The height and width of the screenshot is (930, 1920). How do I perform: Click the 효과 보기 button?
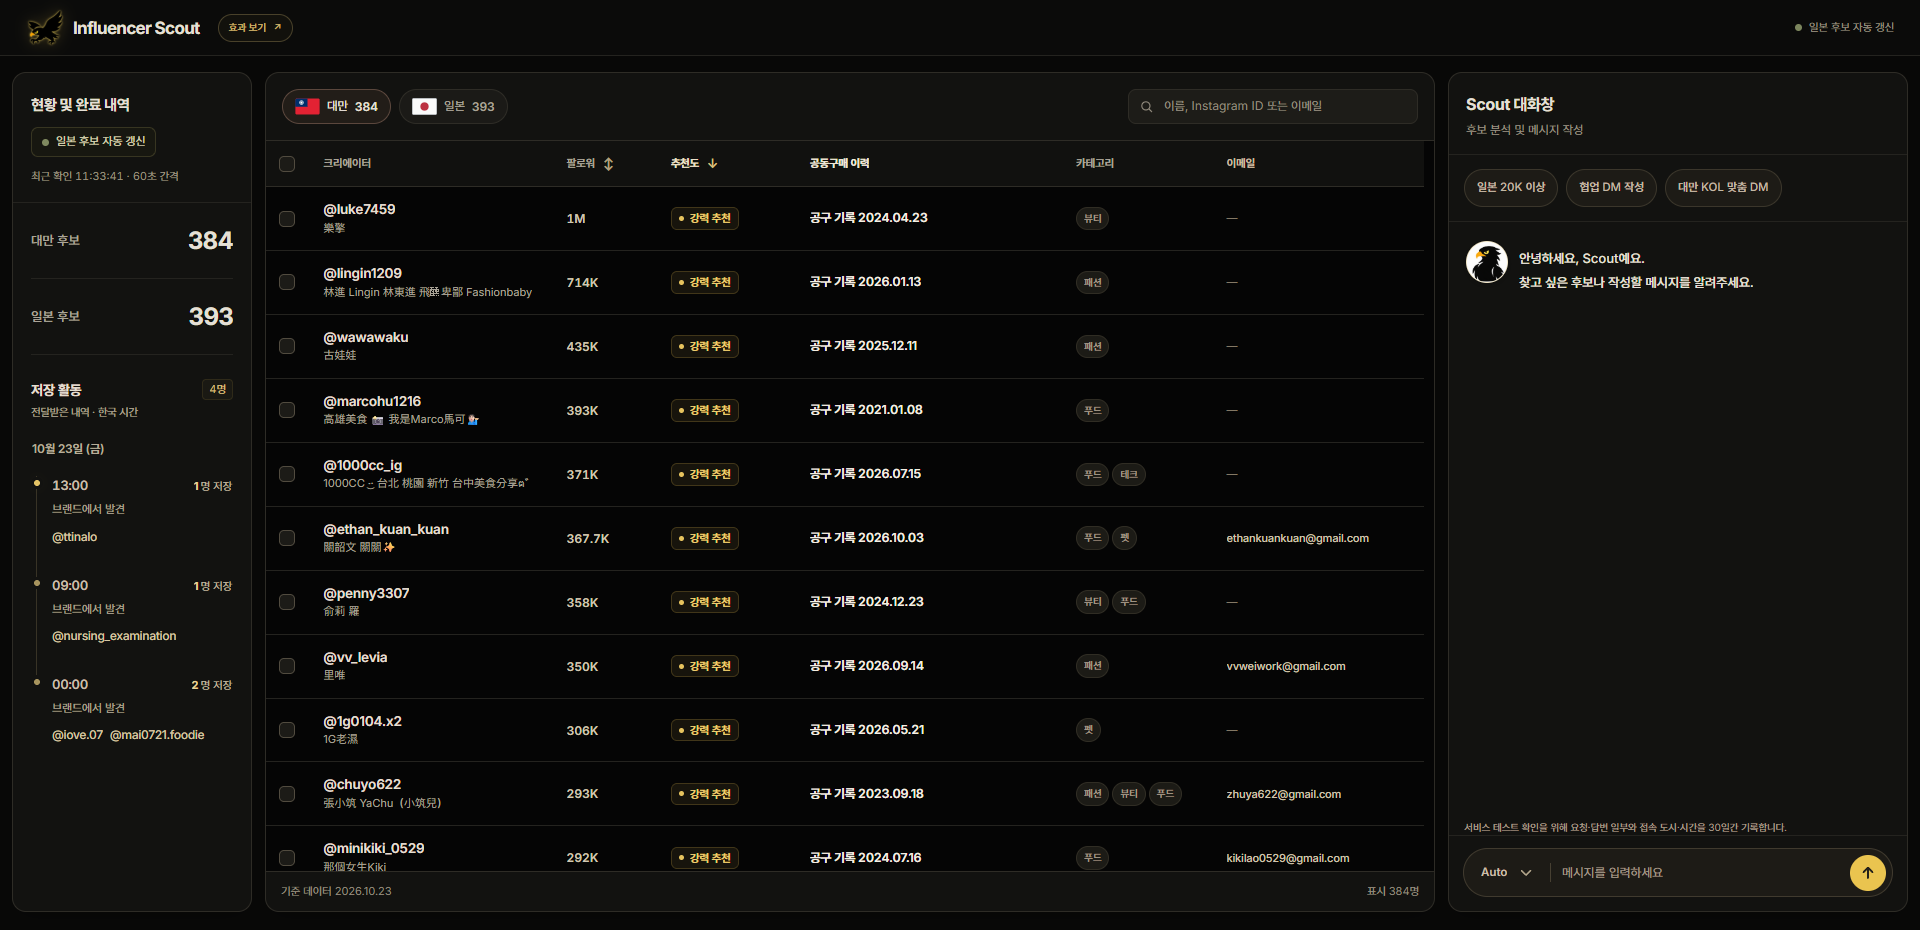pyautogui.click(x=255, y=27)
